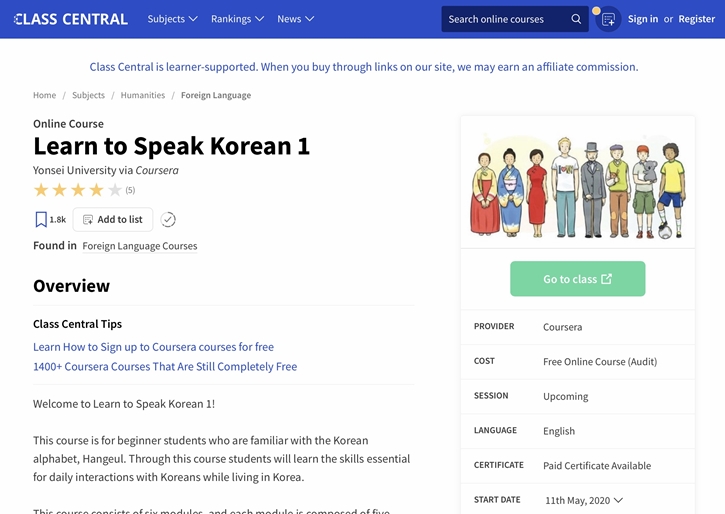Click the Learn to Speak Korean 1 title
The height and width of the screenshot is (514, 725).
(x=171, y=146)
